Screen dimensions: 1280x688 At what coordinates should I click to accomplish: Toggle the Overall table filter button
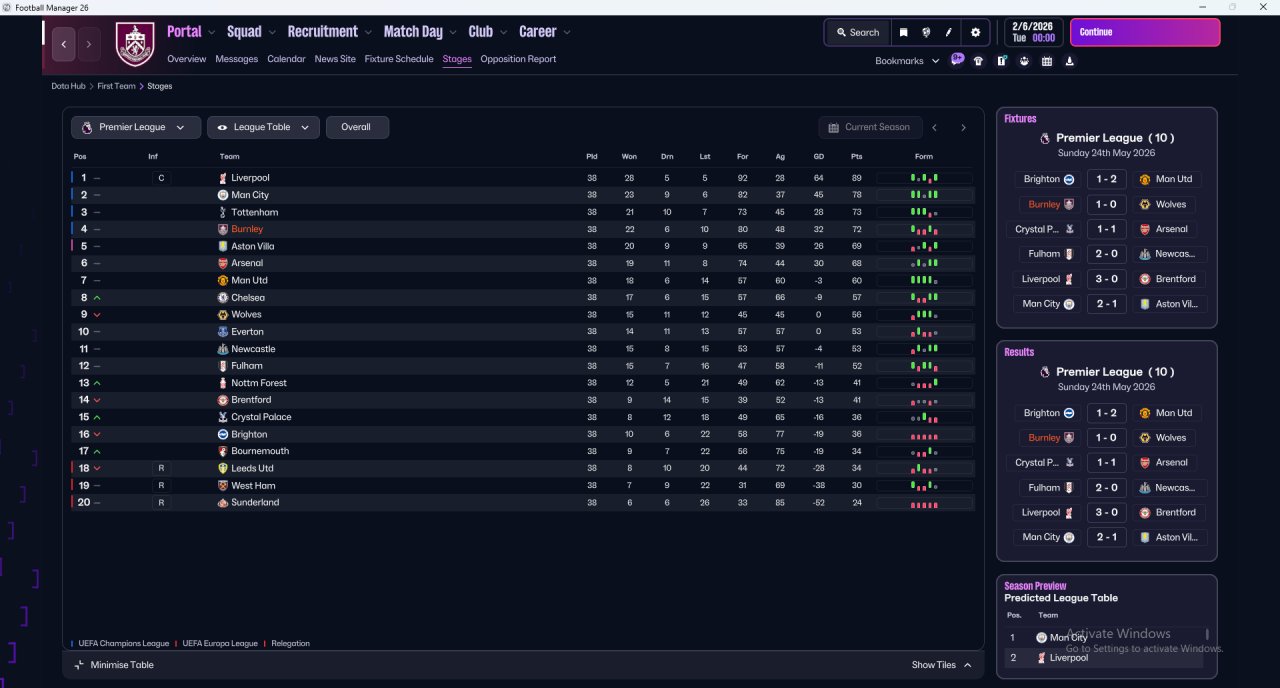coord(357,127)
